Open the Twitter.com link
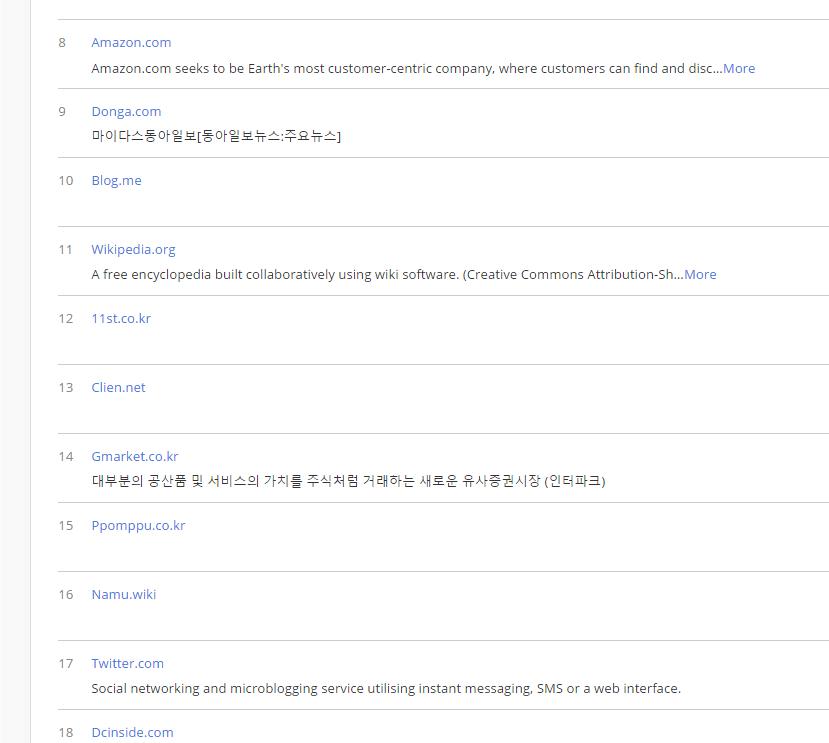This screenshot has height=743, width=829. pos(127,663)
